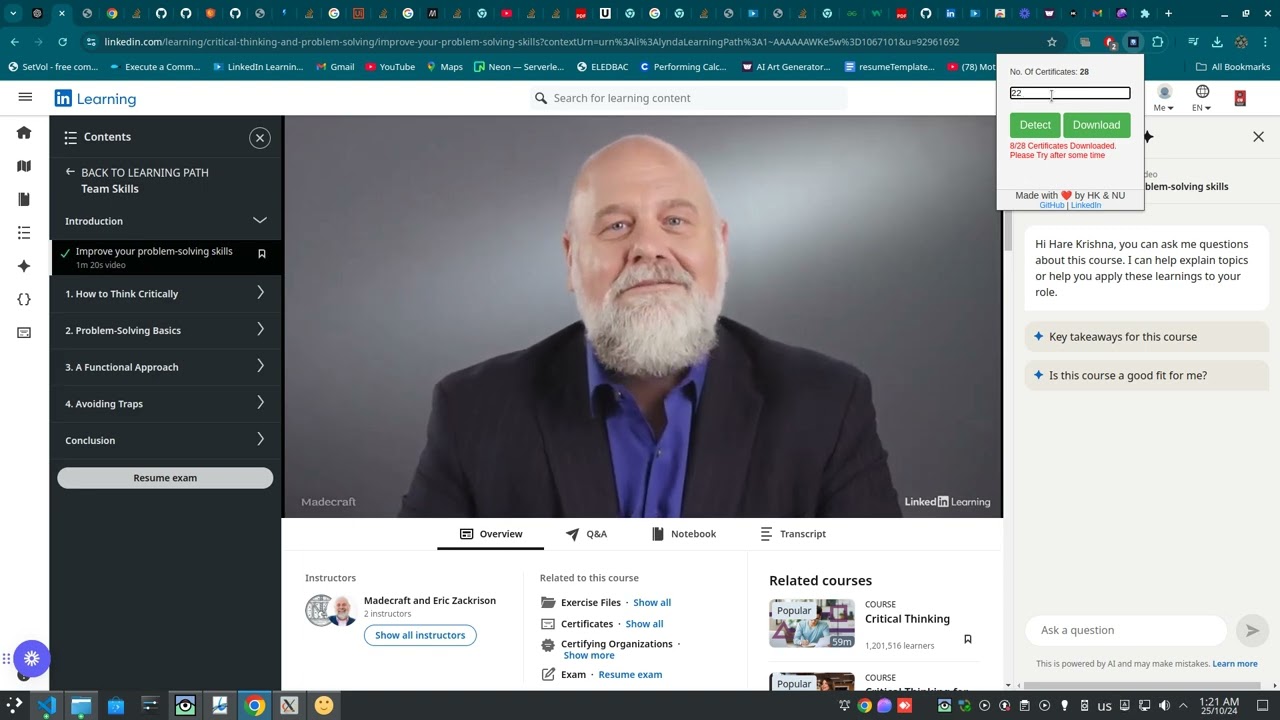Open the Notebook tab
The height and width of the screenshot is (720, 1280).
684,534
